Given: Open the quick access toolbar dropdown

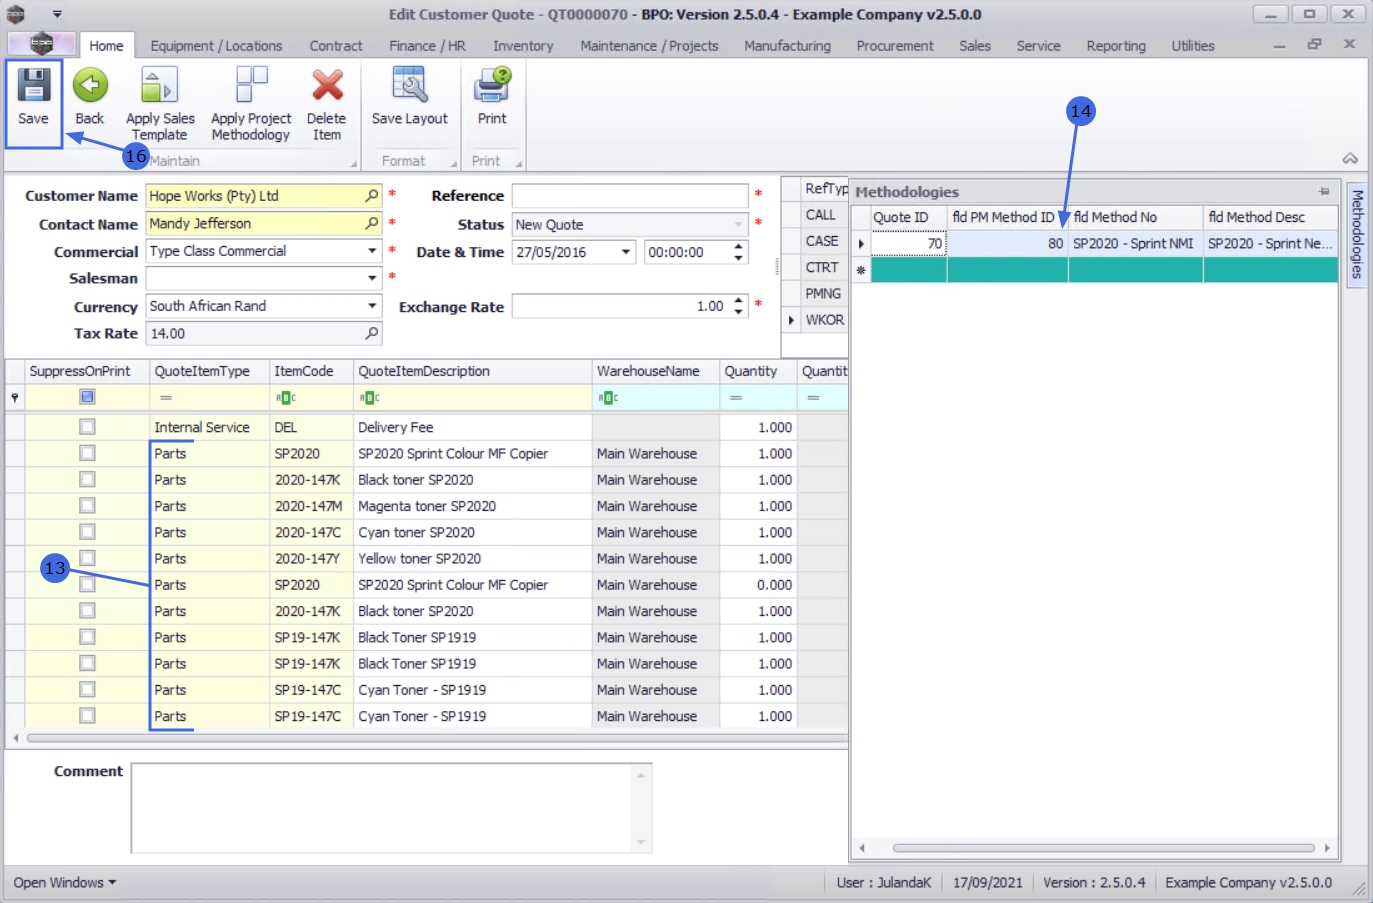Looking at the screenshot, I should click(x=57, y=14).
